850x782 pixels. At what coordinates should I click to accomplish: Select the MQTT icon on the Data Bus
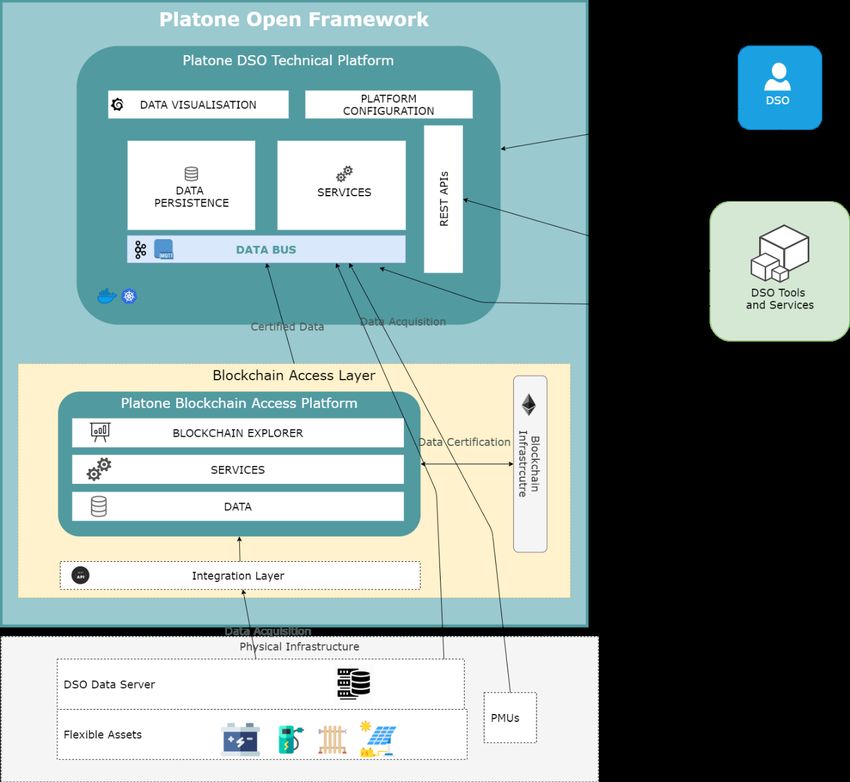pyautogui.click(x=164, y=249)
